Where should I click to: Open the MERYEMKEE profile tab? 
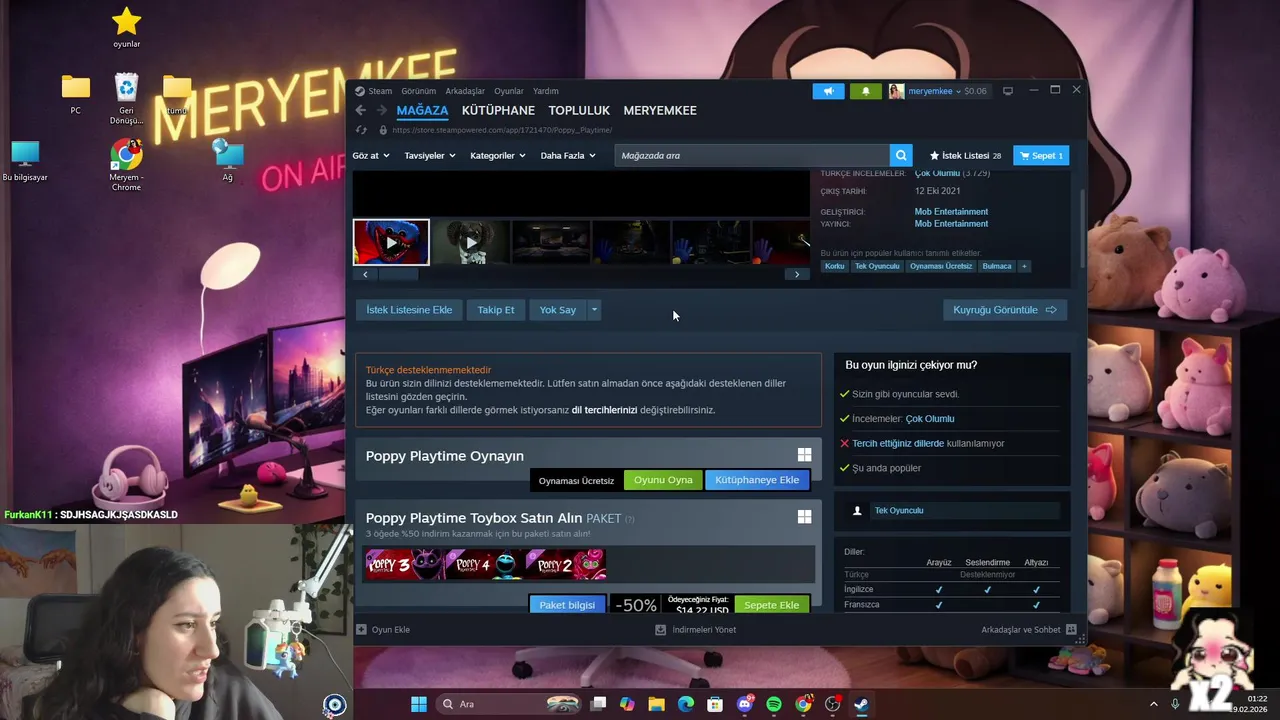(660, 110)
